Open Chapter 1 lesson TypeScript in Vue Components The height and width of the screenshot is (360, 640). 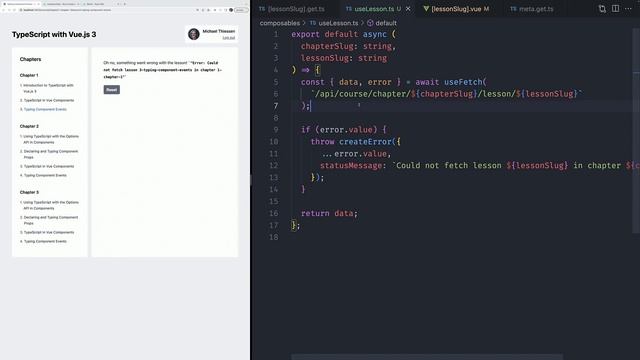[x=47, y=100]
